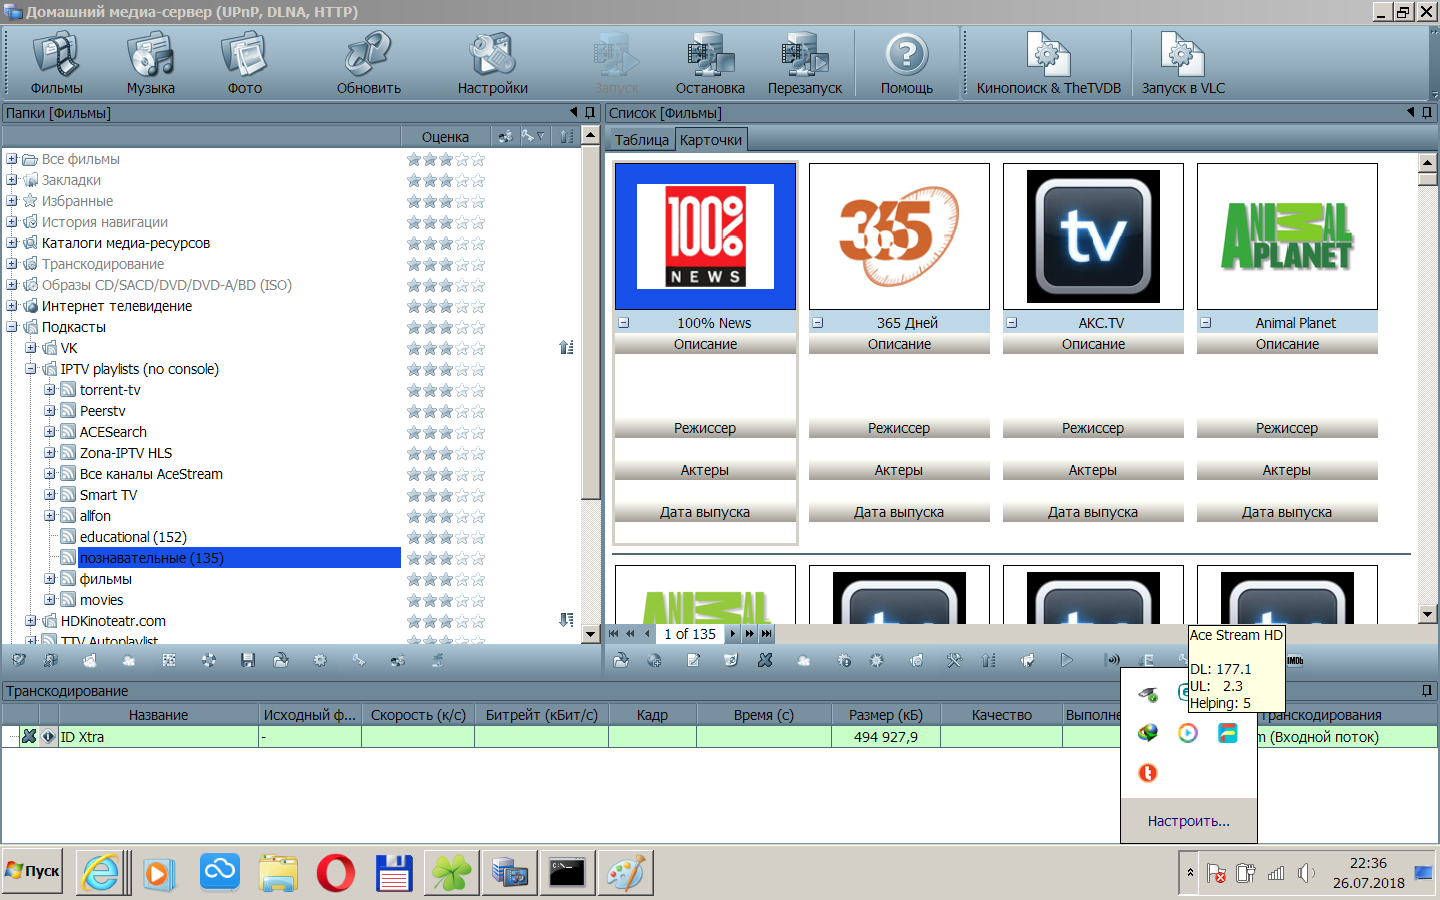Image resolution: width=1440 pixels, height=900 pixels.
Task: Launch Запуск в VLC
Action: pyautogui.click(x=1182, y=63)
